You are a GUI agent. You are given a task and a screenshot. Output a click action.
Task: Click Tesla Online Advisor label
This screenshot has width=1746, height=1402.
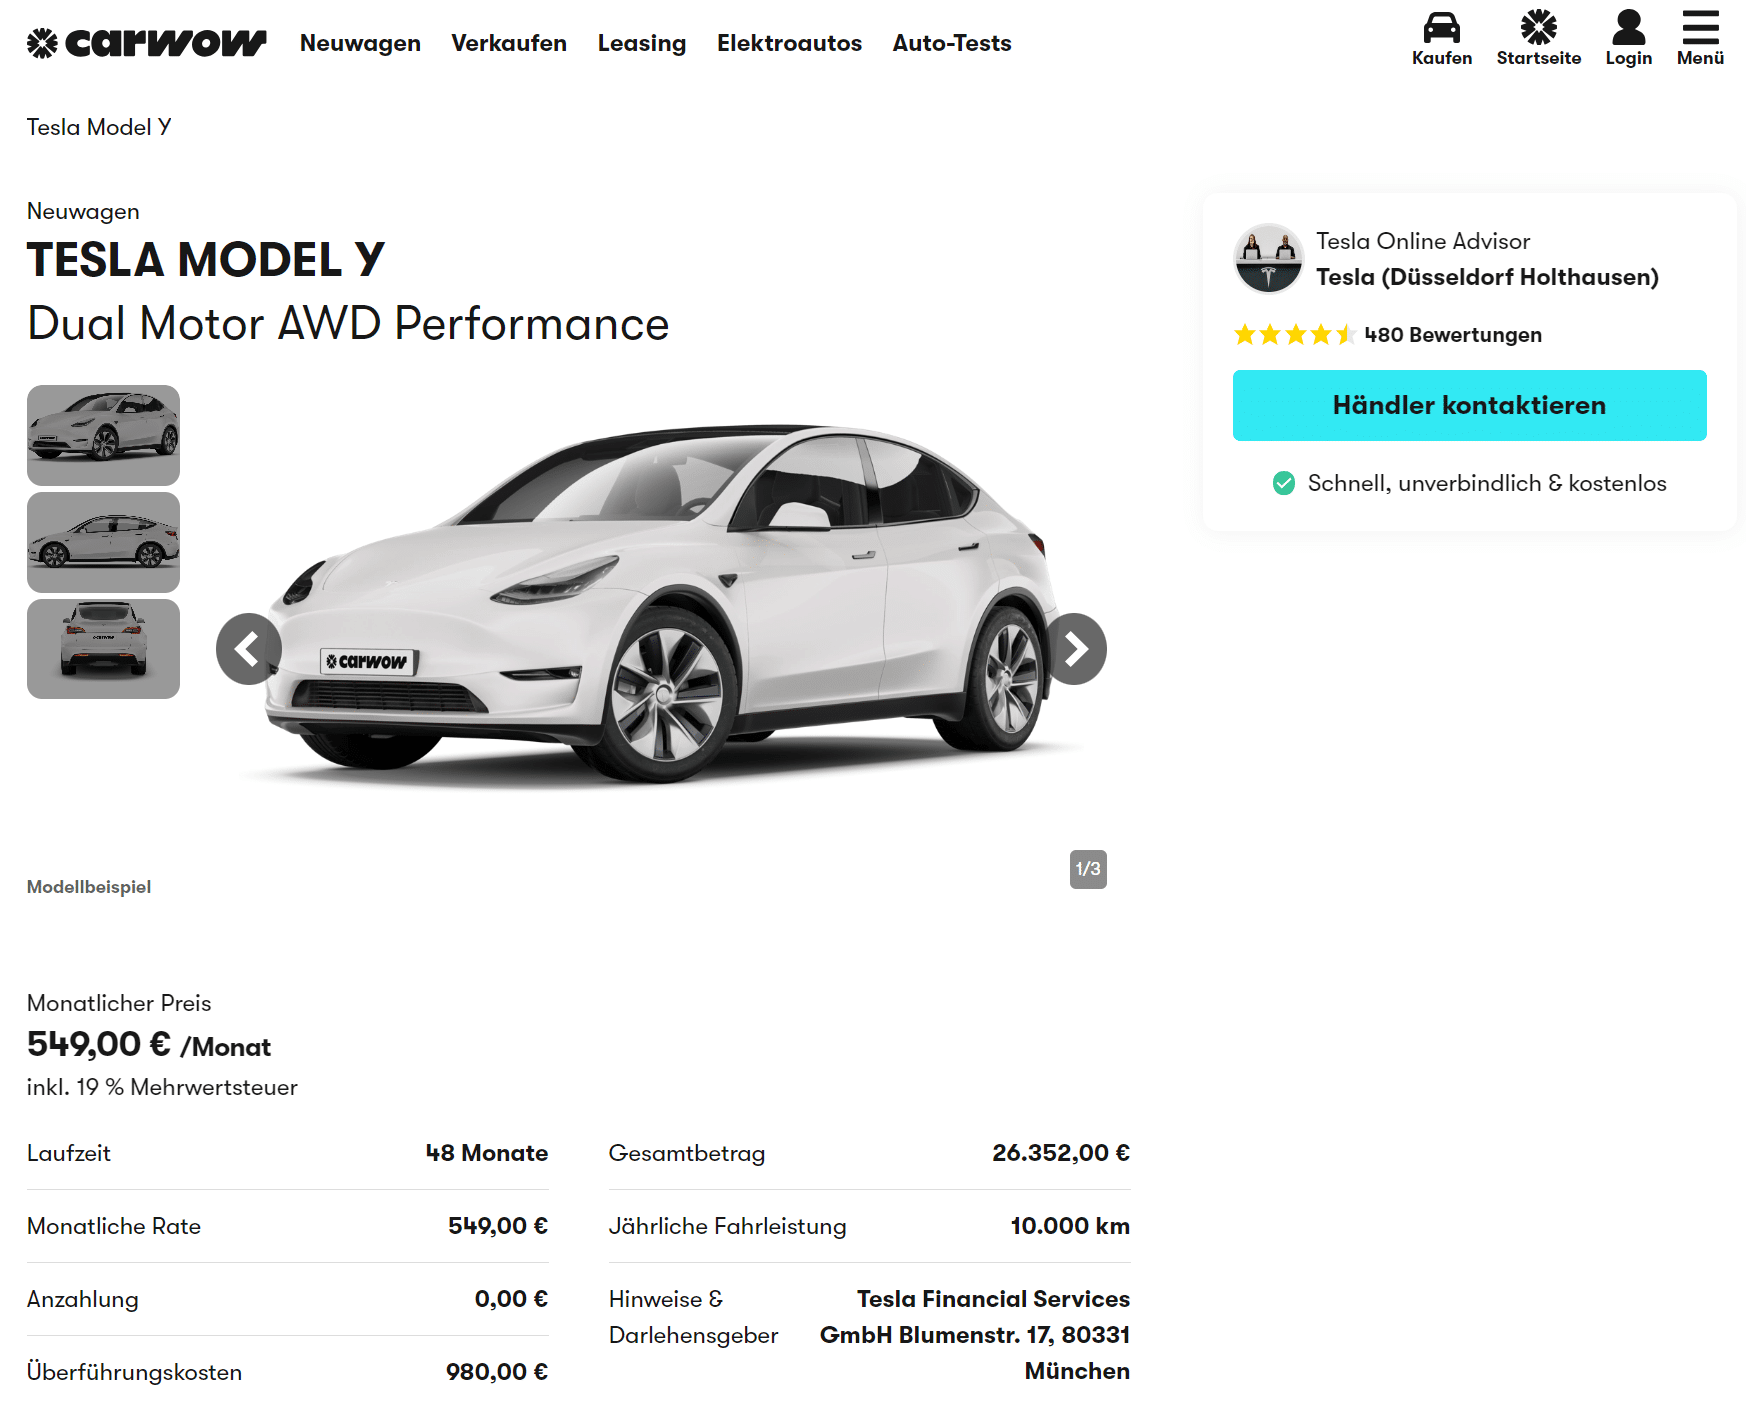pyautogui.click(x=1423, y=241)
